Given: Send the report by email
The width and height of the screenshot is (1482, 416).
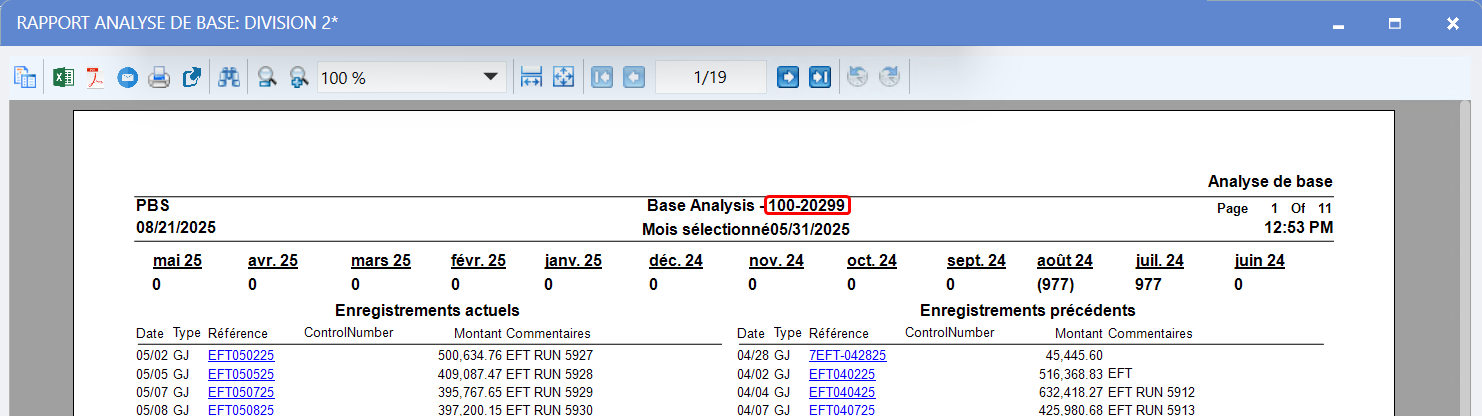Looking at the screenshot, I should coord(127,78).
